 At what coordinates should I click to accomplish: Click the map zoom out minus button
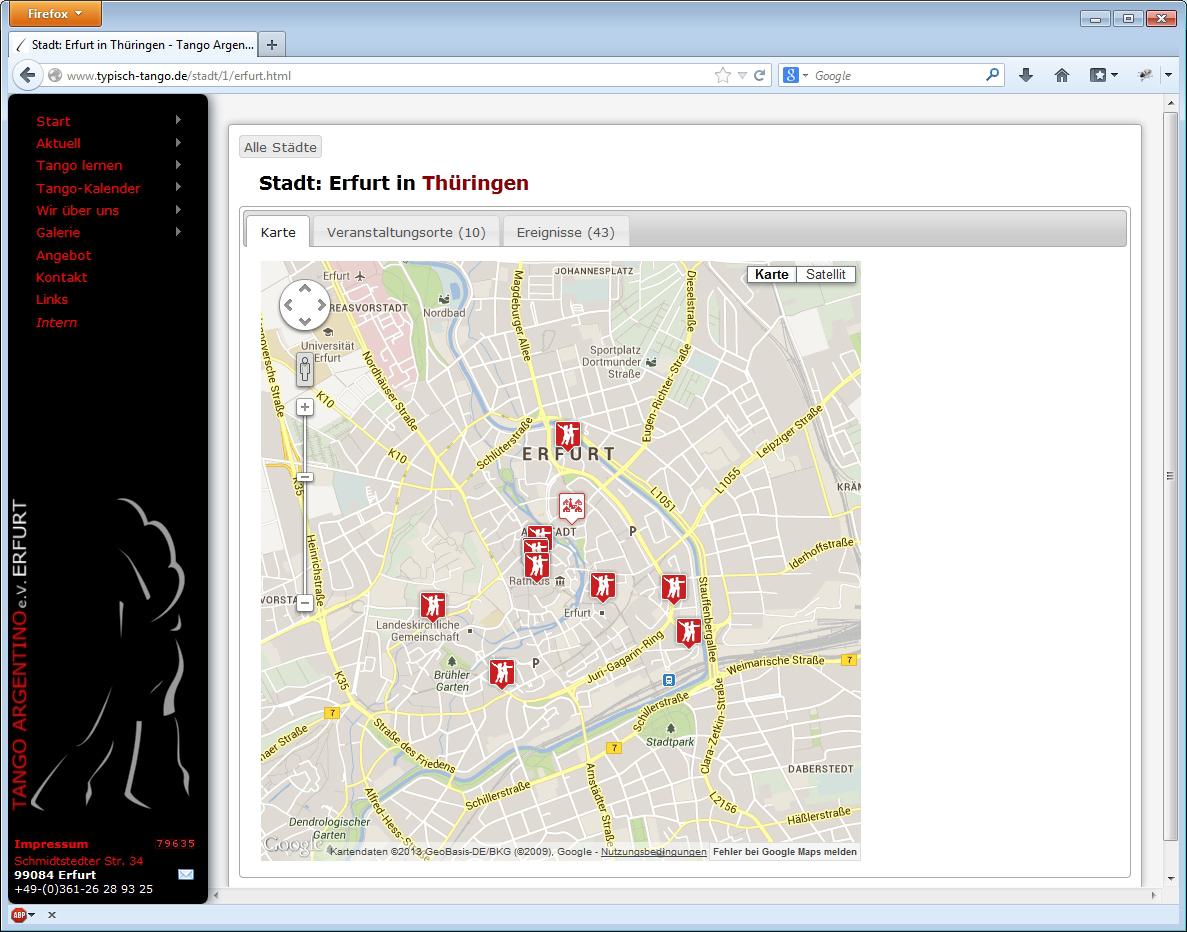305,603
